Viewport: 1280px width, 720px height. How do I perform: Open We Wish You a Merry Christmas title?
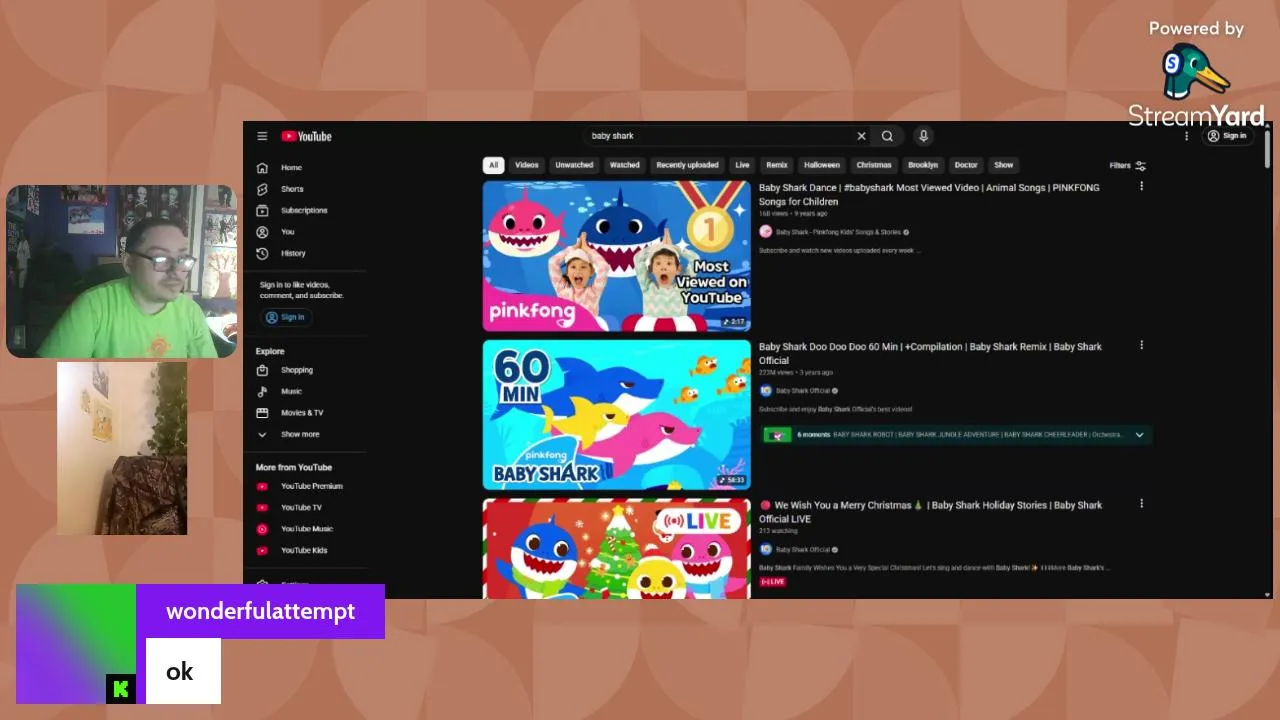point(930,512)
